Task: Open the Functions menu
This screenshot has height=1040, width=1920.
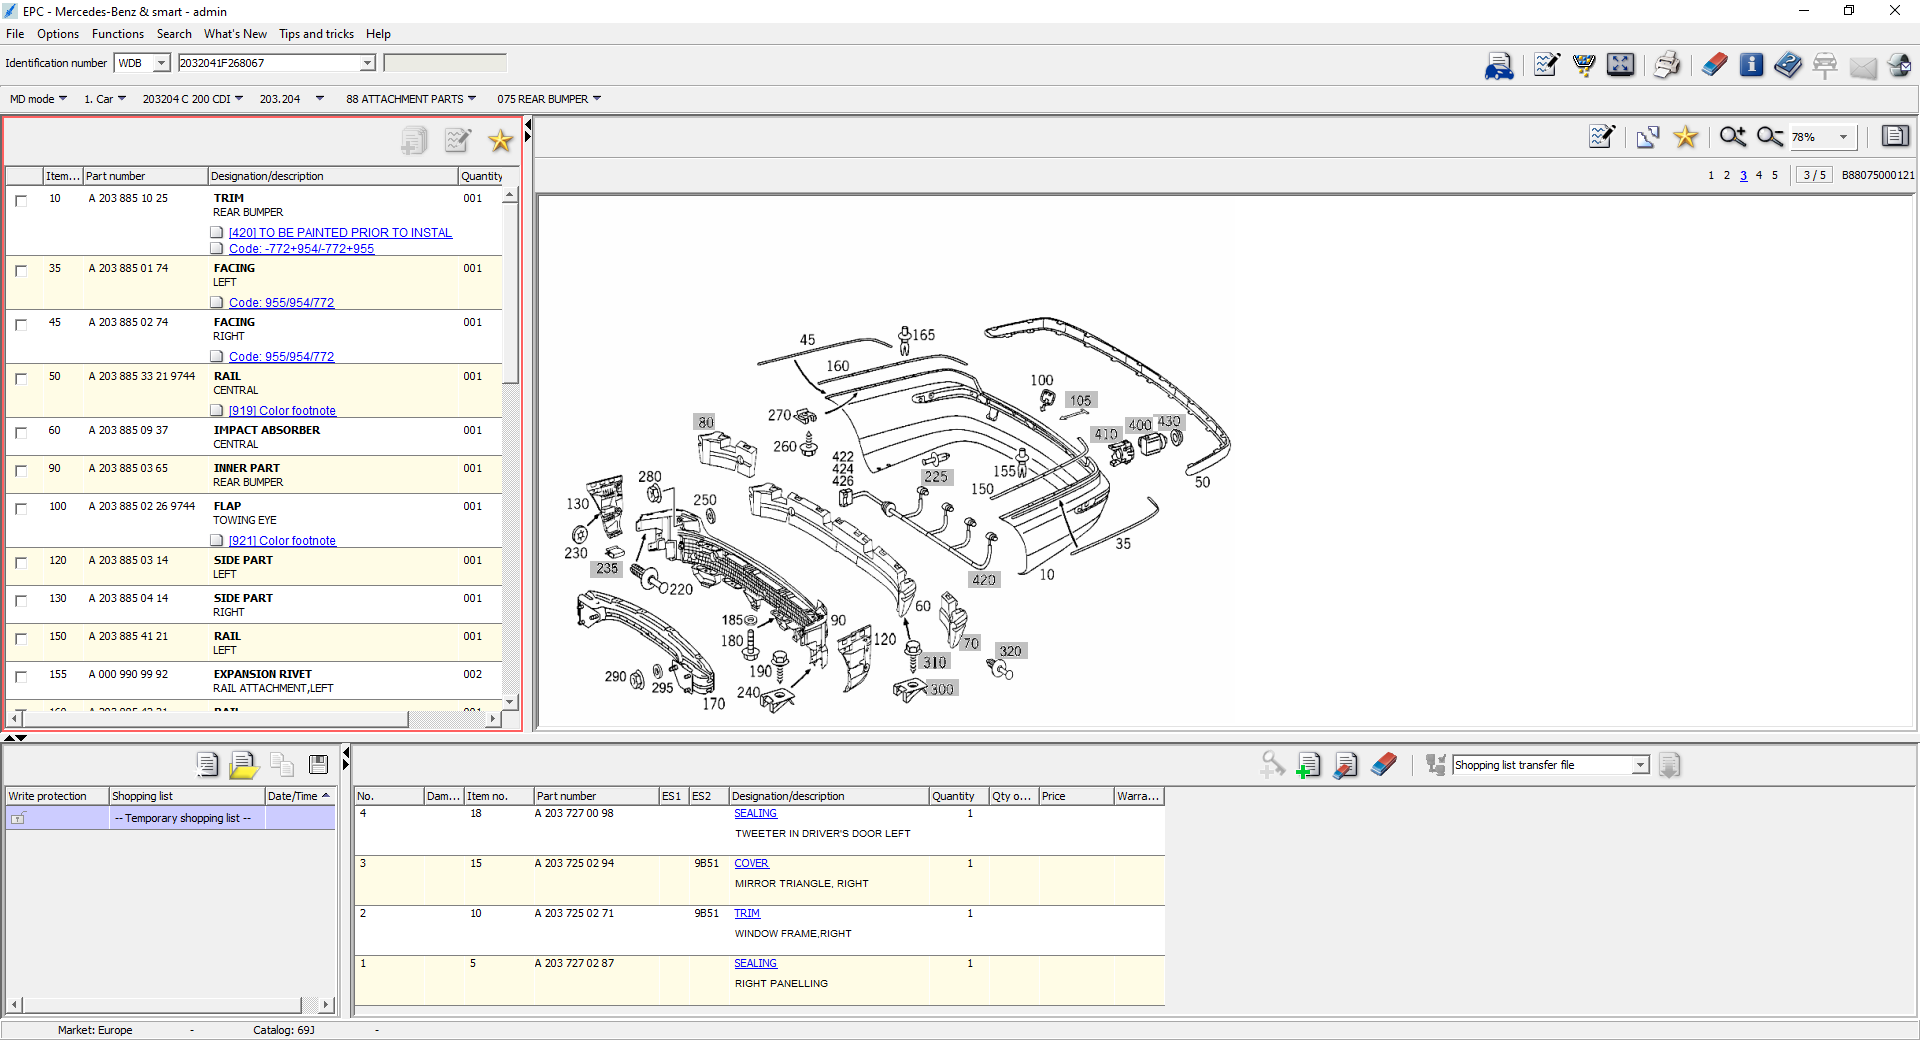Action: 118,34
